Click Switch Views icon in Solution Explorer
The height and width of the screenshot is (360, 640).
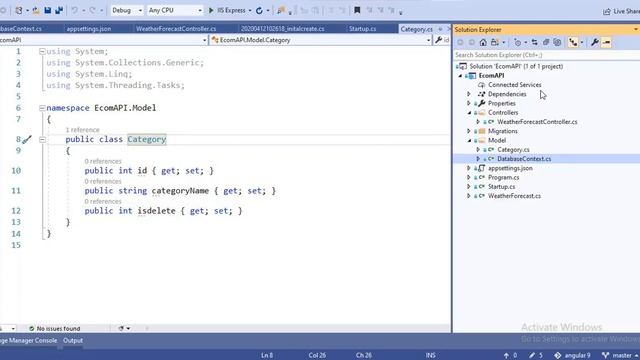(495, 42)
